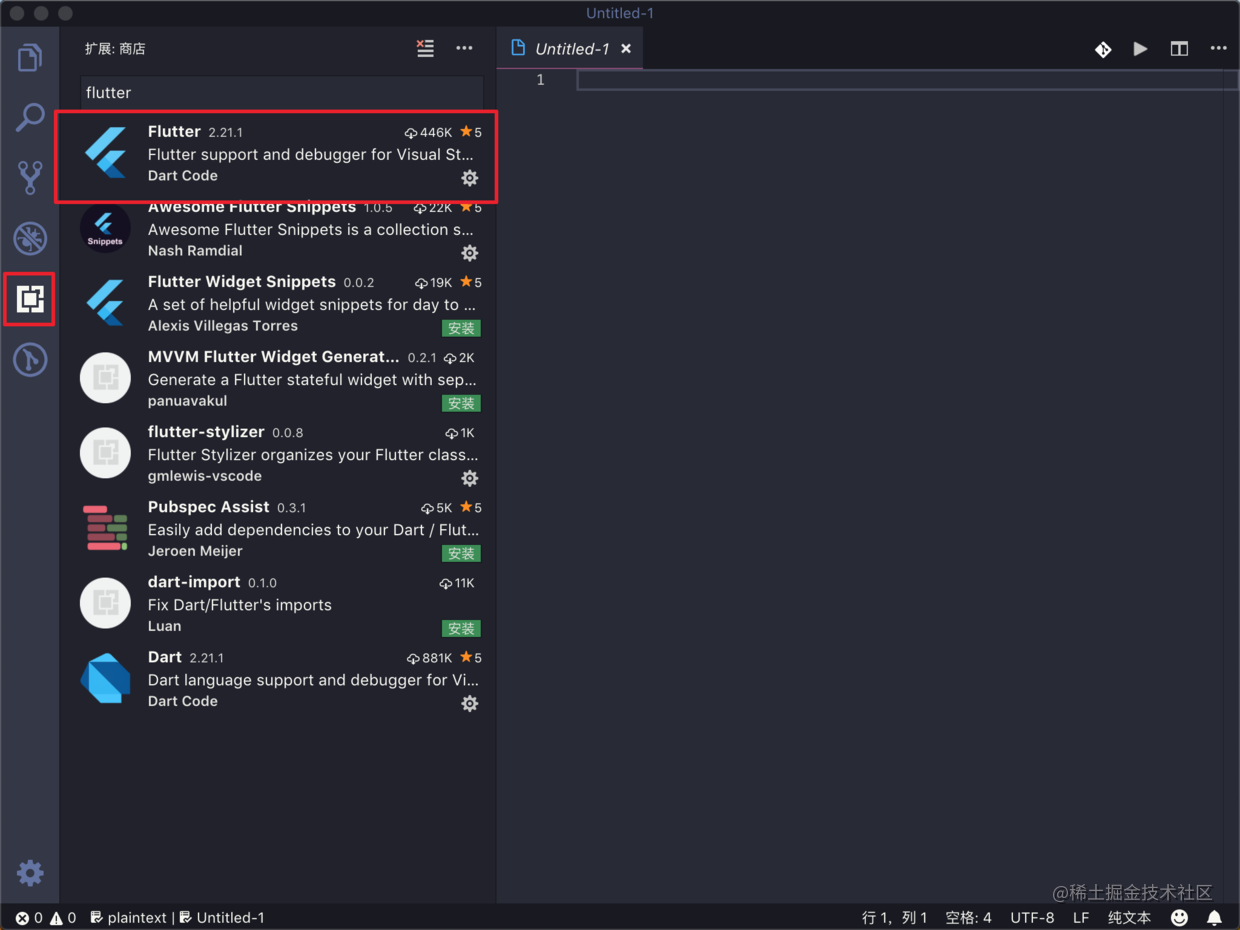Screen dimensions: 1240x930
Task: Click publisher name Nash Ramdial
Action: (x=195, y=250)
